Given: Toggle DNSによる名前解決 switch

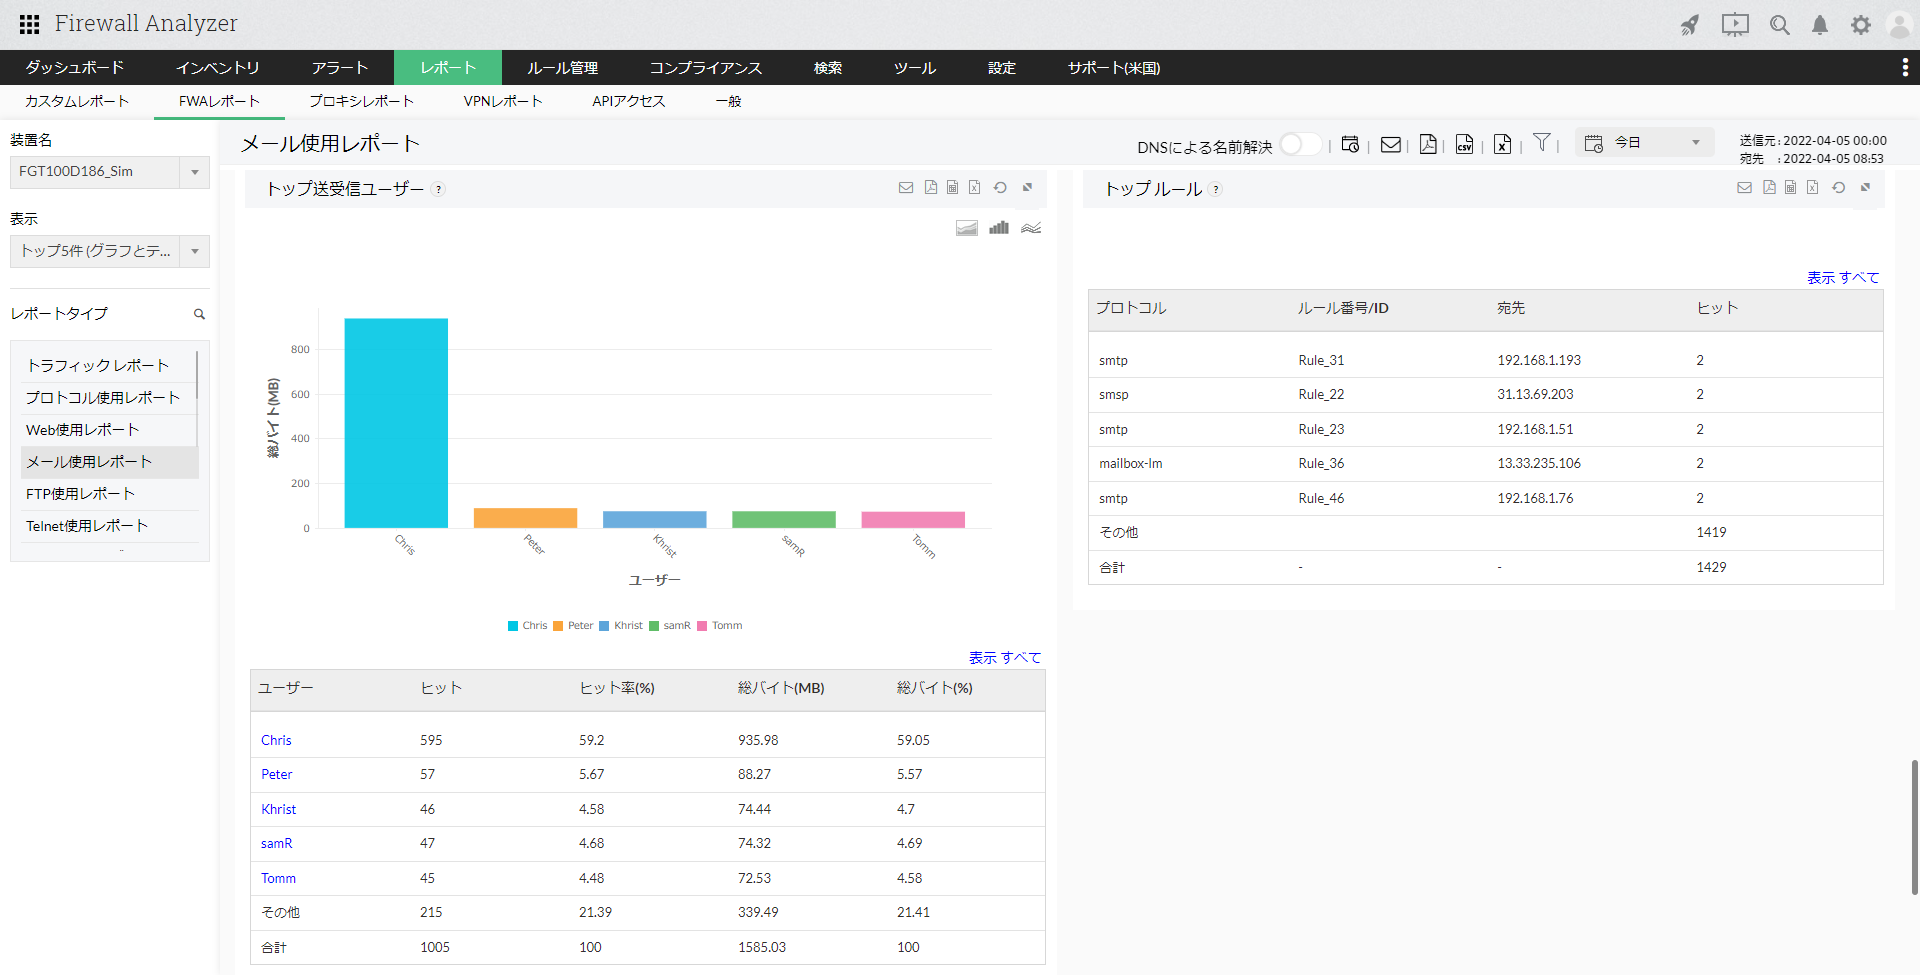Looking at the screenshot, I should [x=1300, y=145].
